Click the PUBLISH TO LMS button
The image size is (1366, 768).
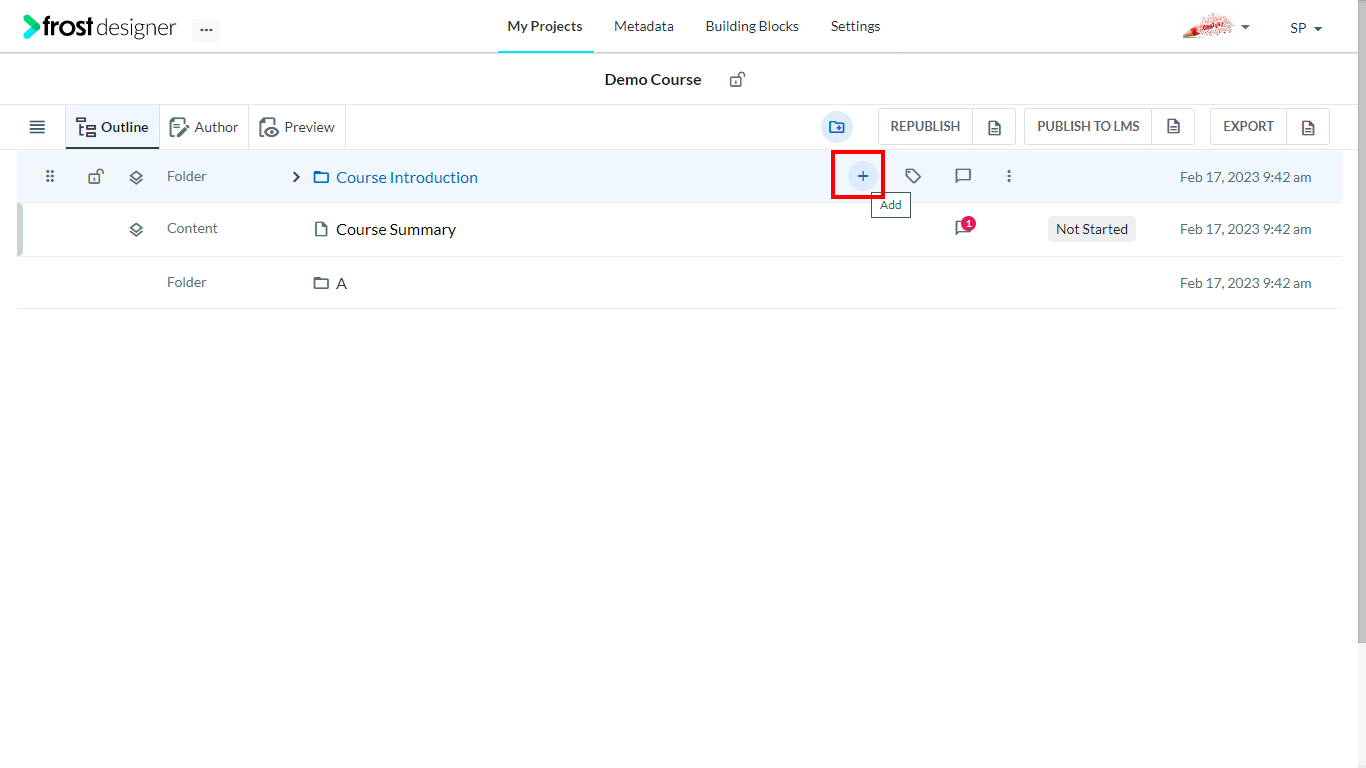click(x=1088, y=127)
